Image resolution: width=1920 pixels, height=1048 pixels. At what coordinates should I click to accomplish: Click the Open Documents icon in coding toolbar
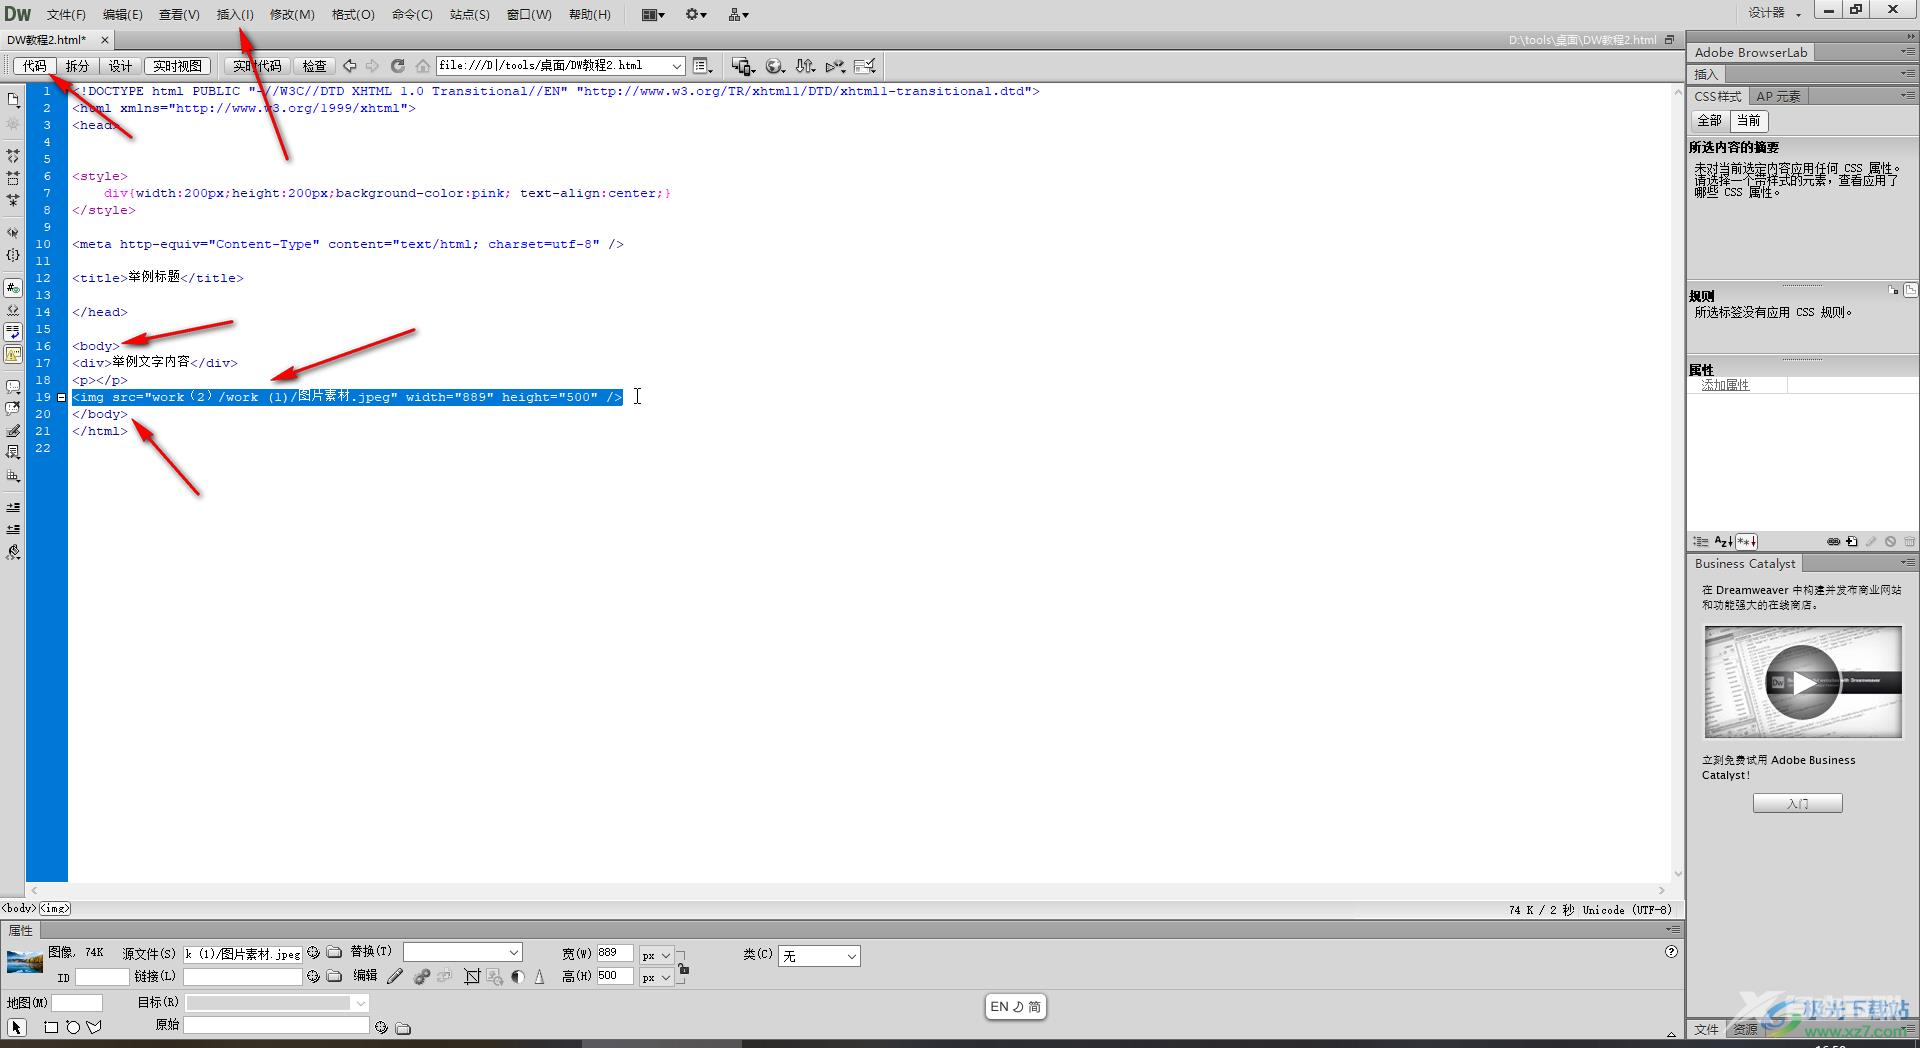[13, 100]
